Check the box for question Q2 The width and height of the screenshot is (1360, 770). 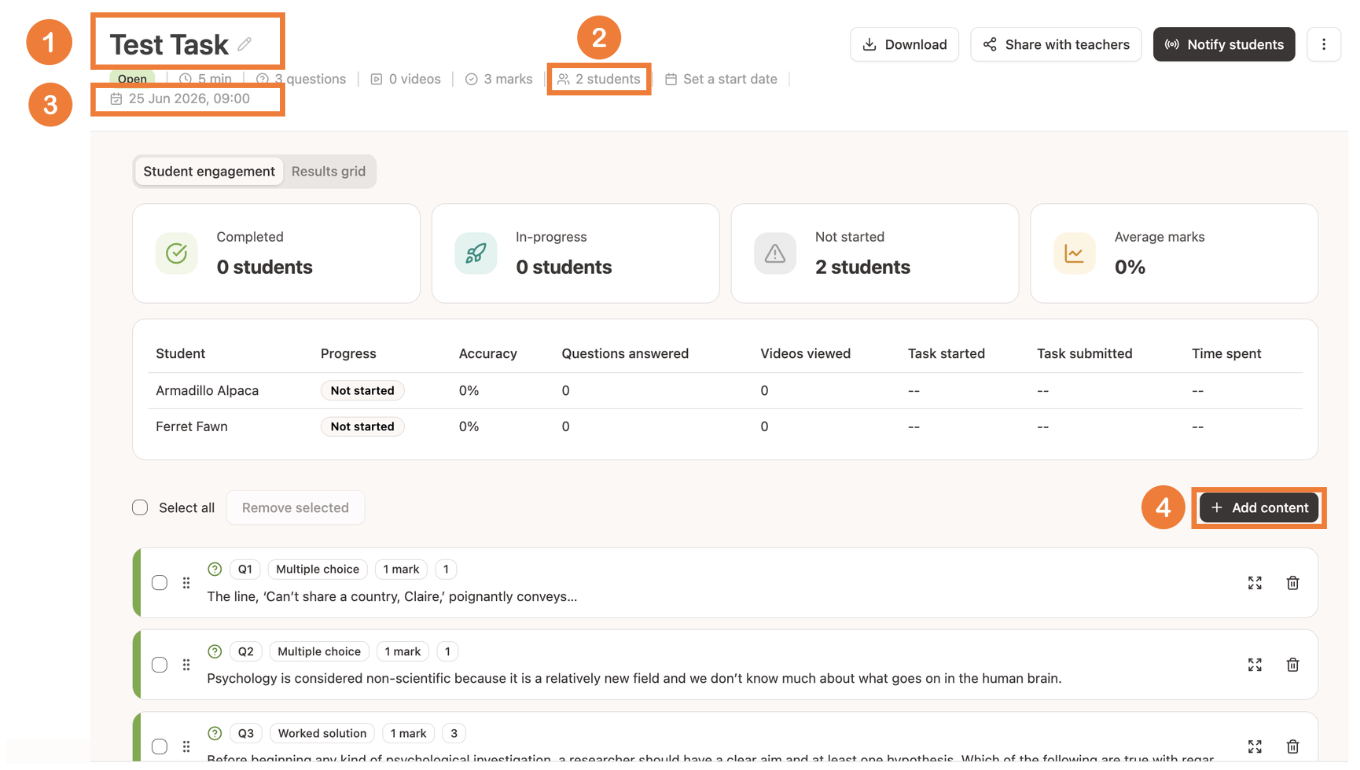coord(159,665)
